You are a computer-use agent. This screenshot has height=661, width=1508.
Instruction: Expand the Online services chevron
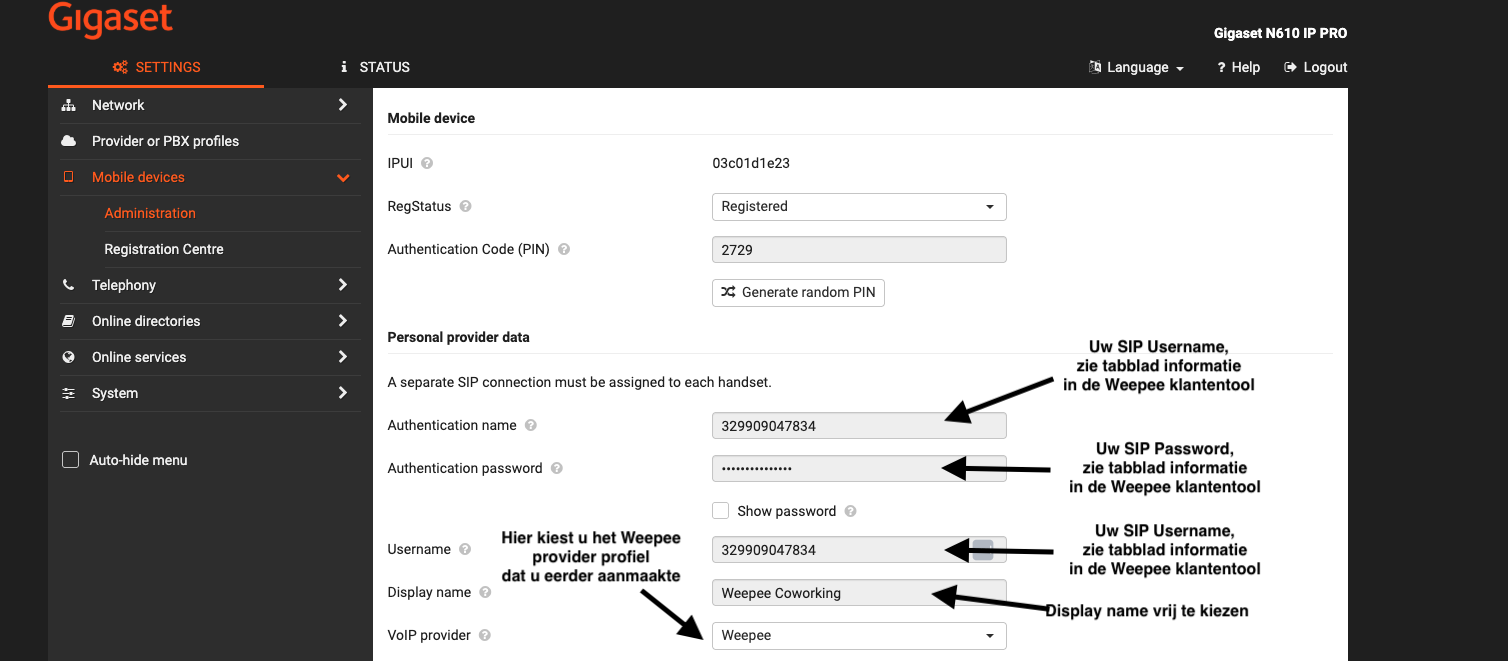click(343, 357)
